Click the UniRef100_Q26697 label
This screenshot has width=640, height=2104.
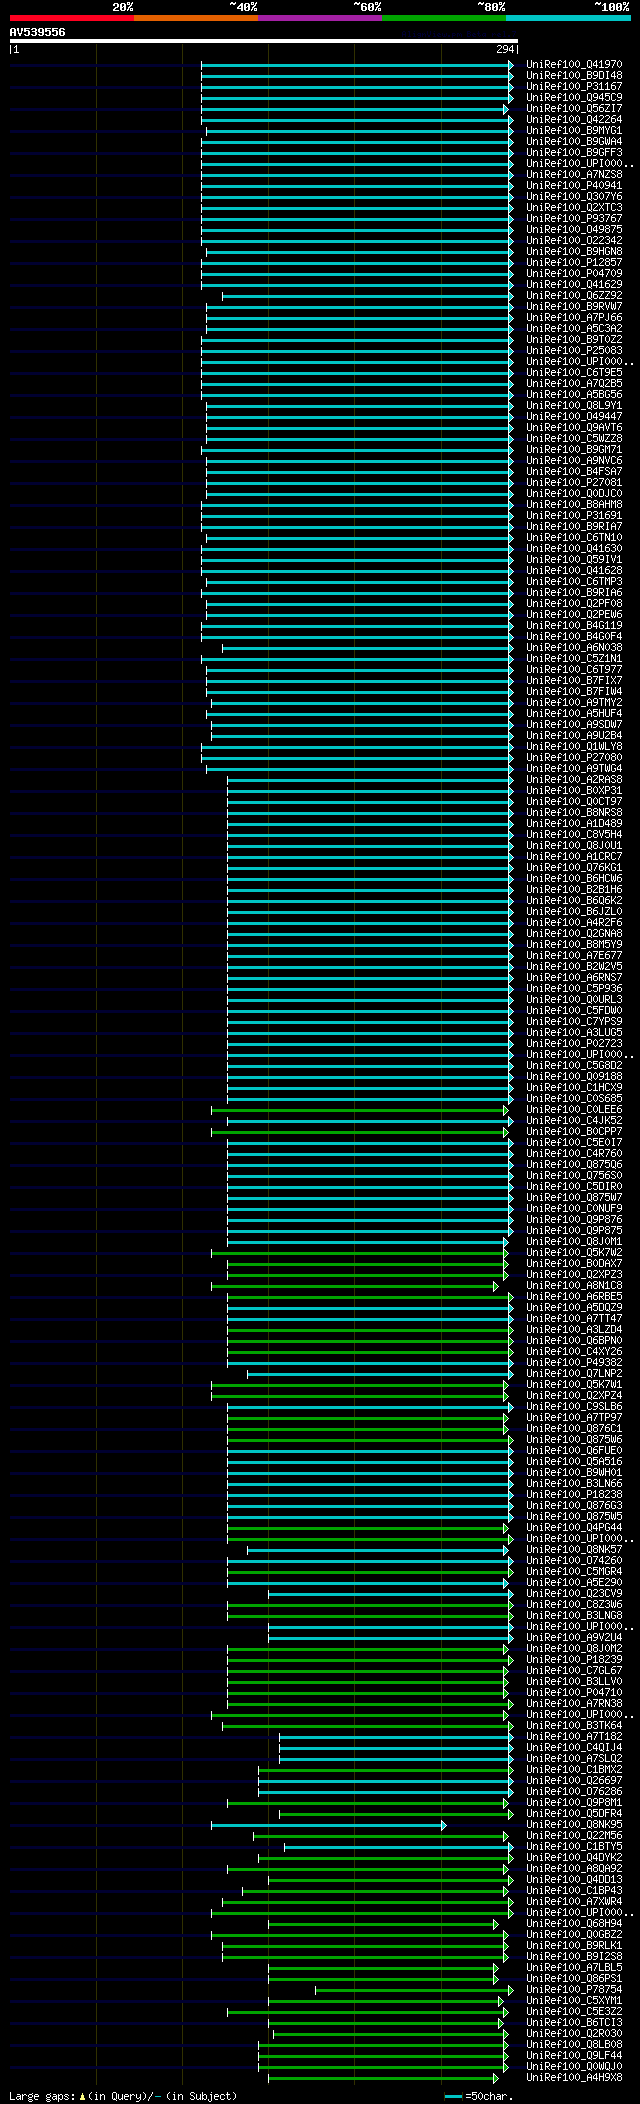574,1781
